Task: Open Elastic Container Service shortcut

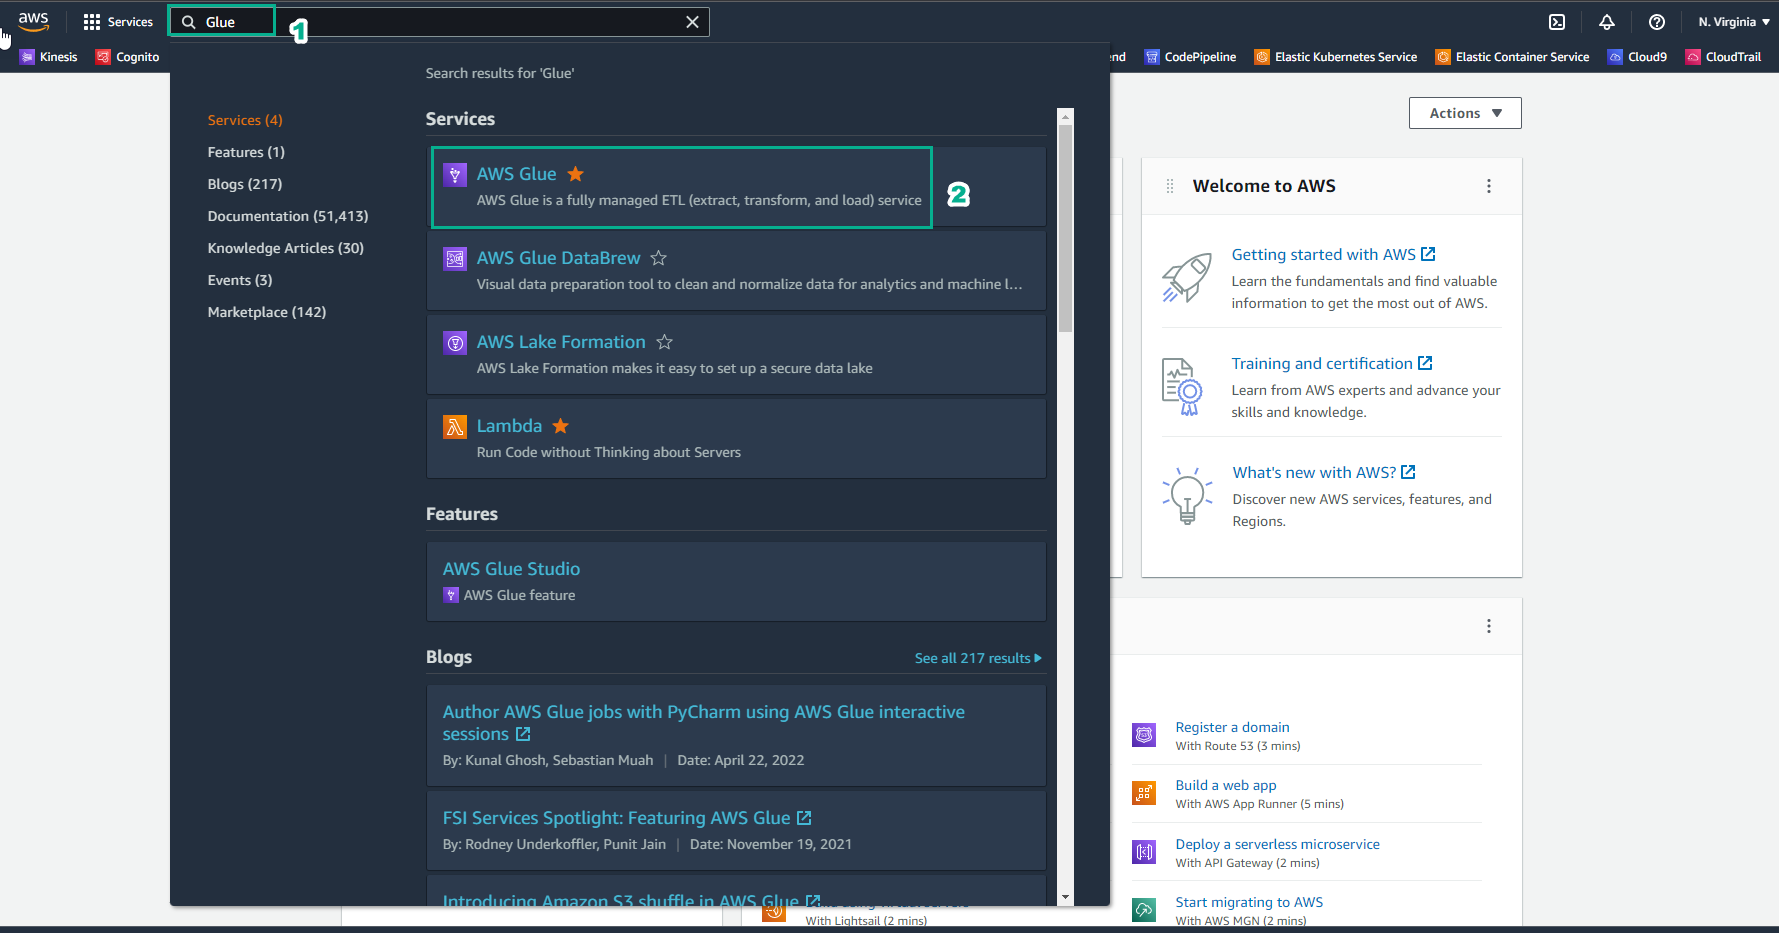Action: [x=1513, y=57]
